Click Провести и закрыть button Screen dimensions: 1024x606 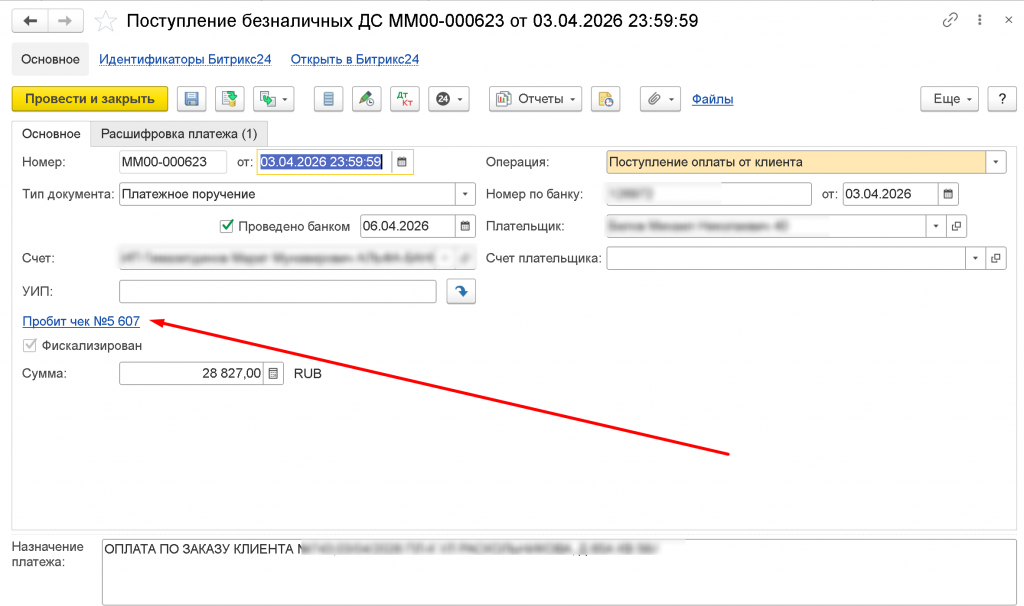coord(90,99)
